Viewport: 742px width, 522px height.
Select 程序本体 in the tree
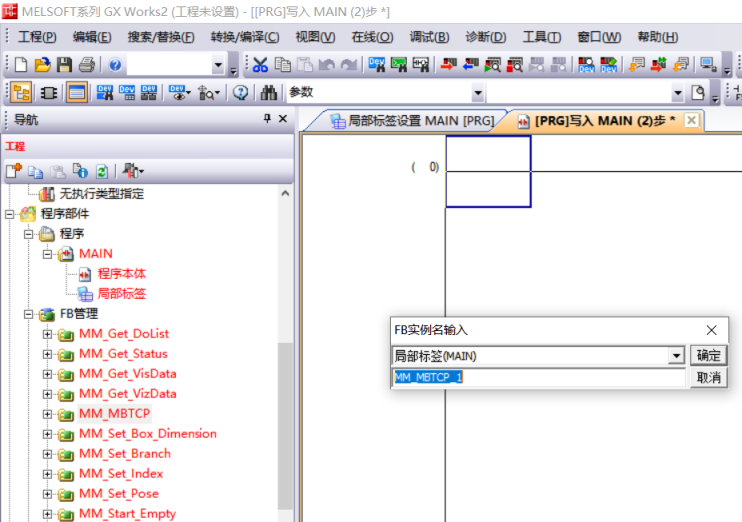tap(122, 274)
